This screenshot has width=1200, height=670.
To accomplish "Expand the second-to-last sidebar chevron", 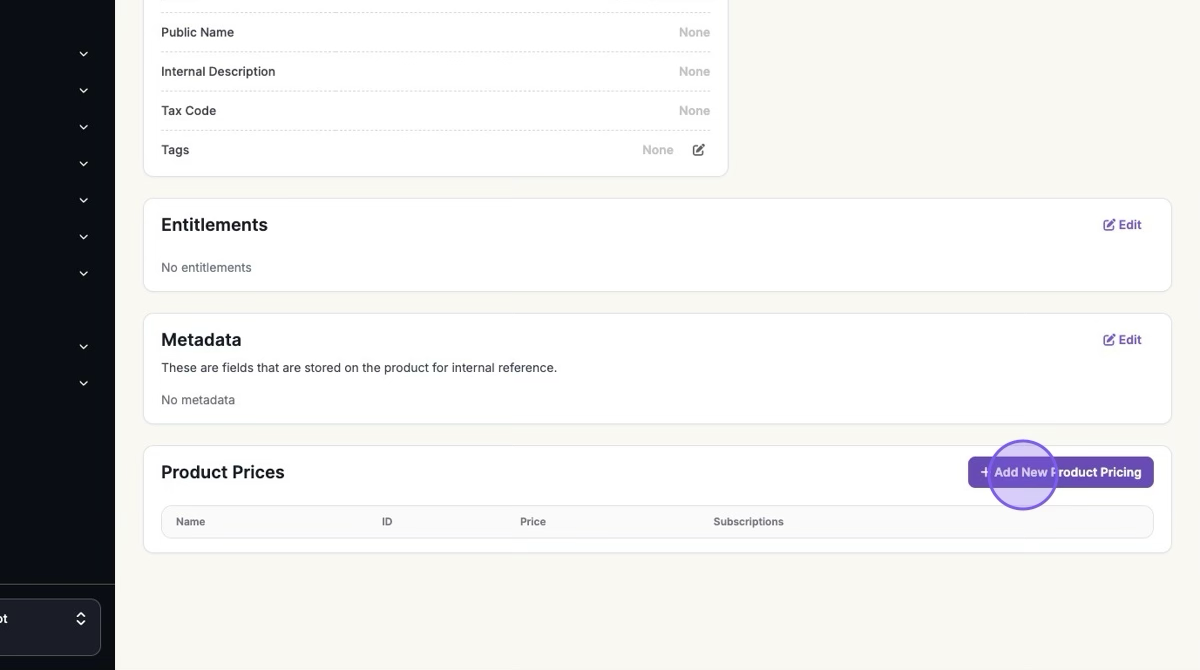I will [84, 347].
